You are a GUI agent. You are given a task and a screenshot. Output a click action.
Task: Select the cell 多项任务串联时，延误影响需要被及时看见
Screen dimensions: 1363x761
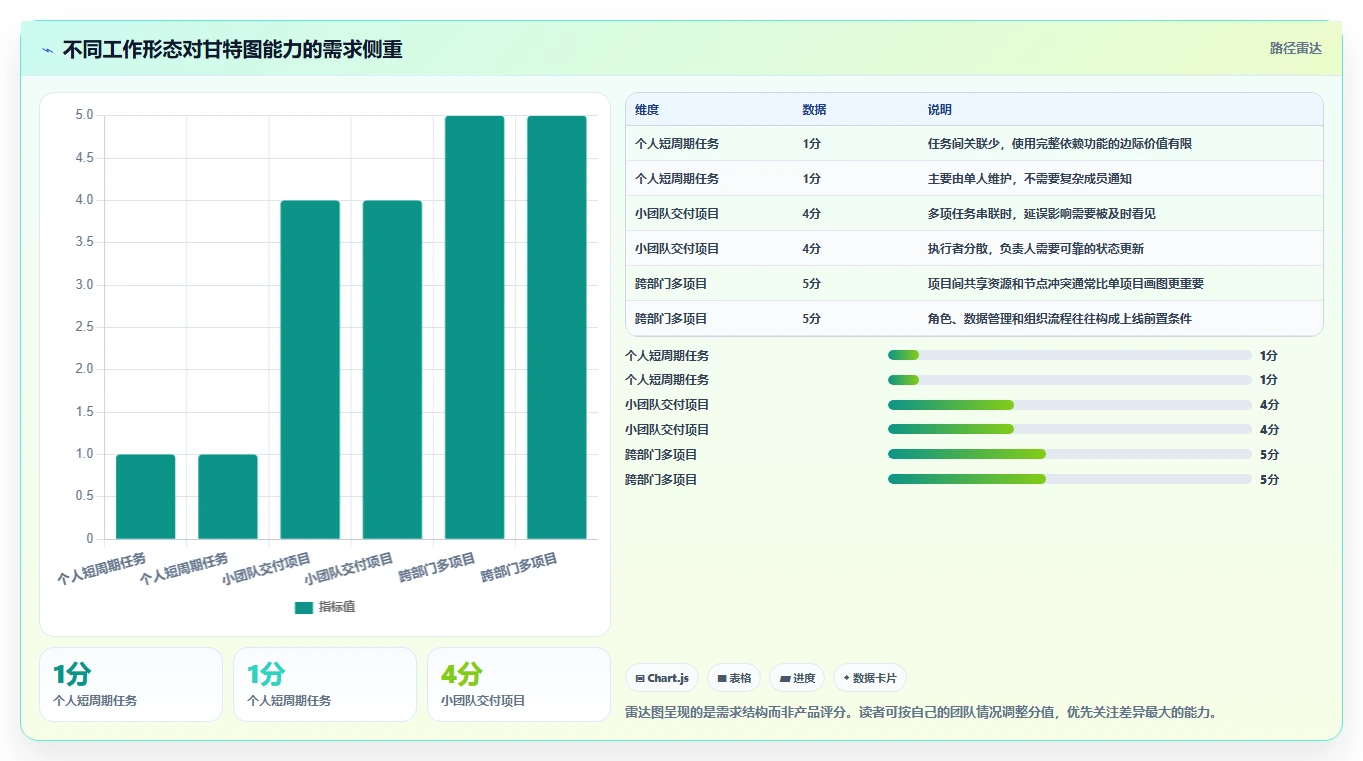(x=1042, y=214)
